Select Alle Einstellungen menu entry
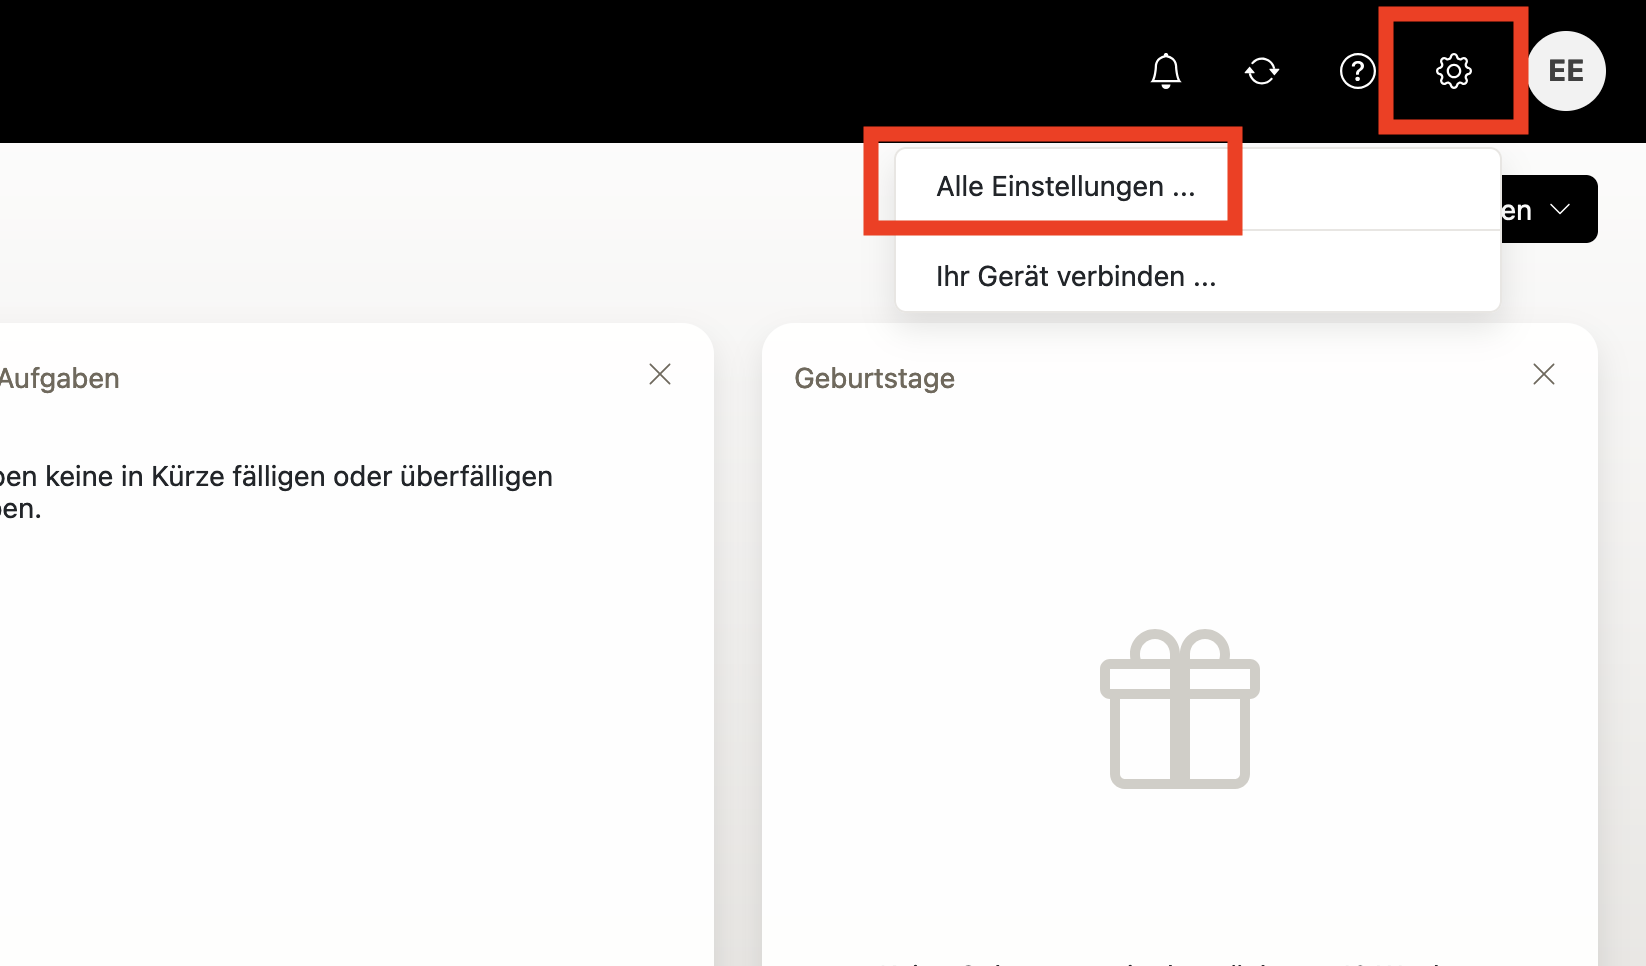 [1198, 187]
